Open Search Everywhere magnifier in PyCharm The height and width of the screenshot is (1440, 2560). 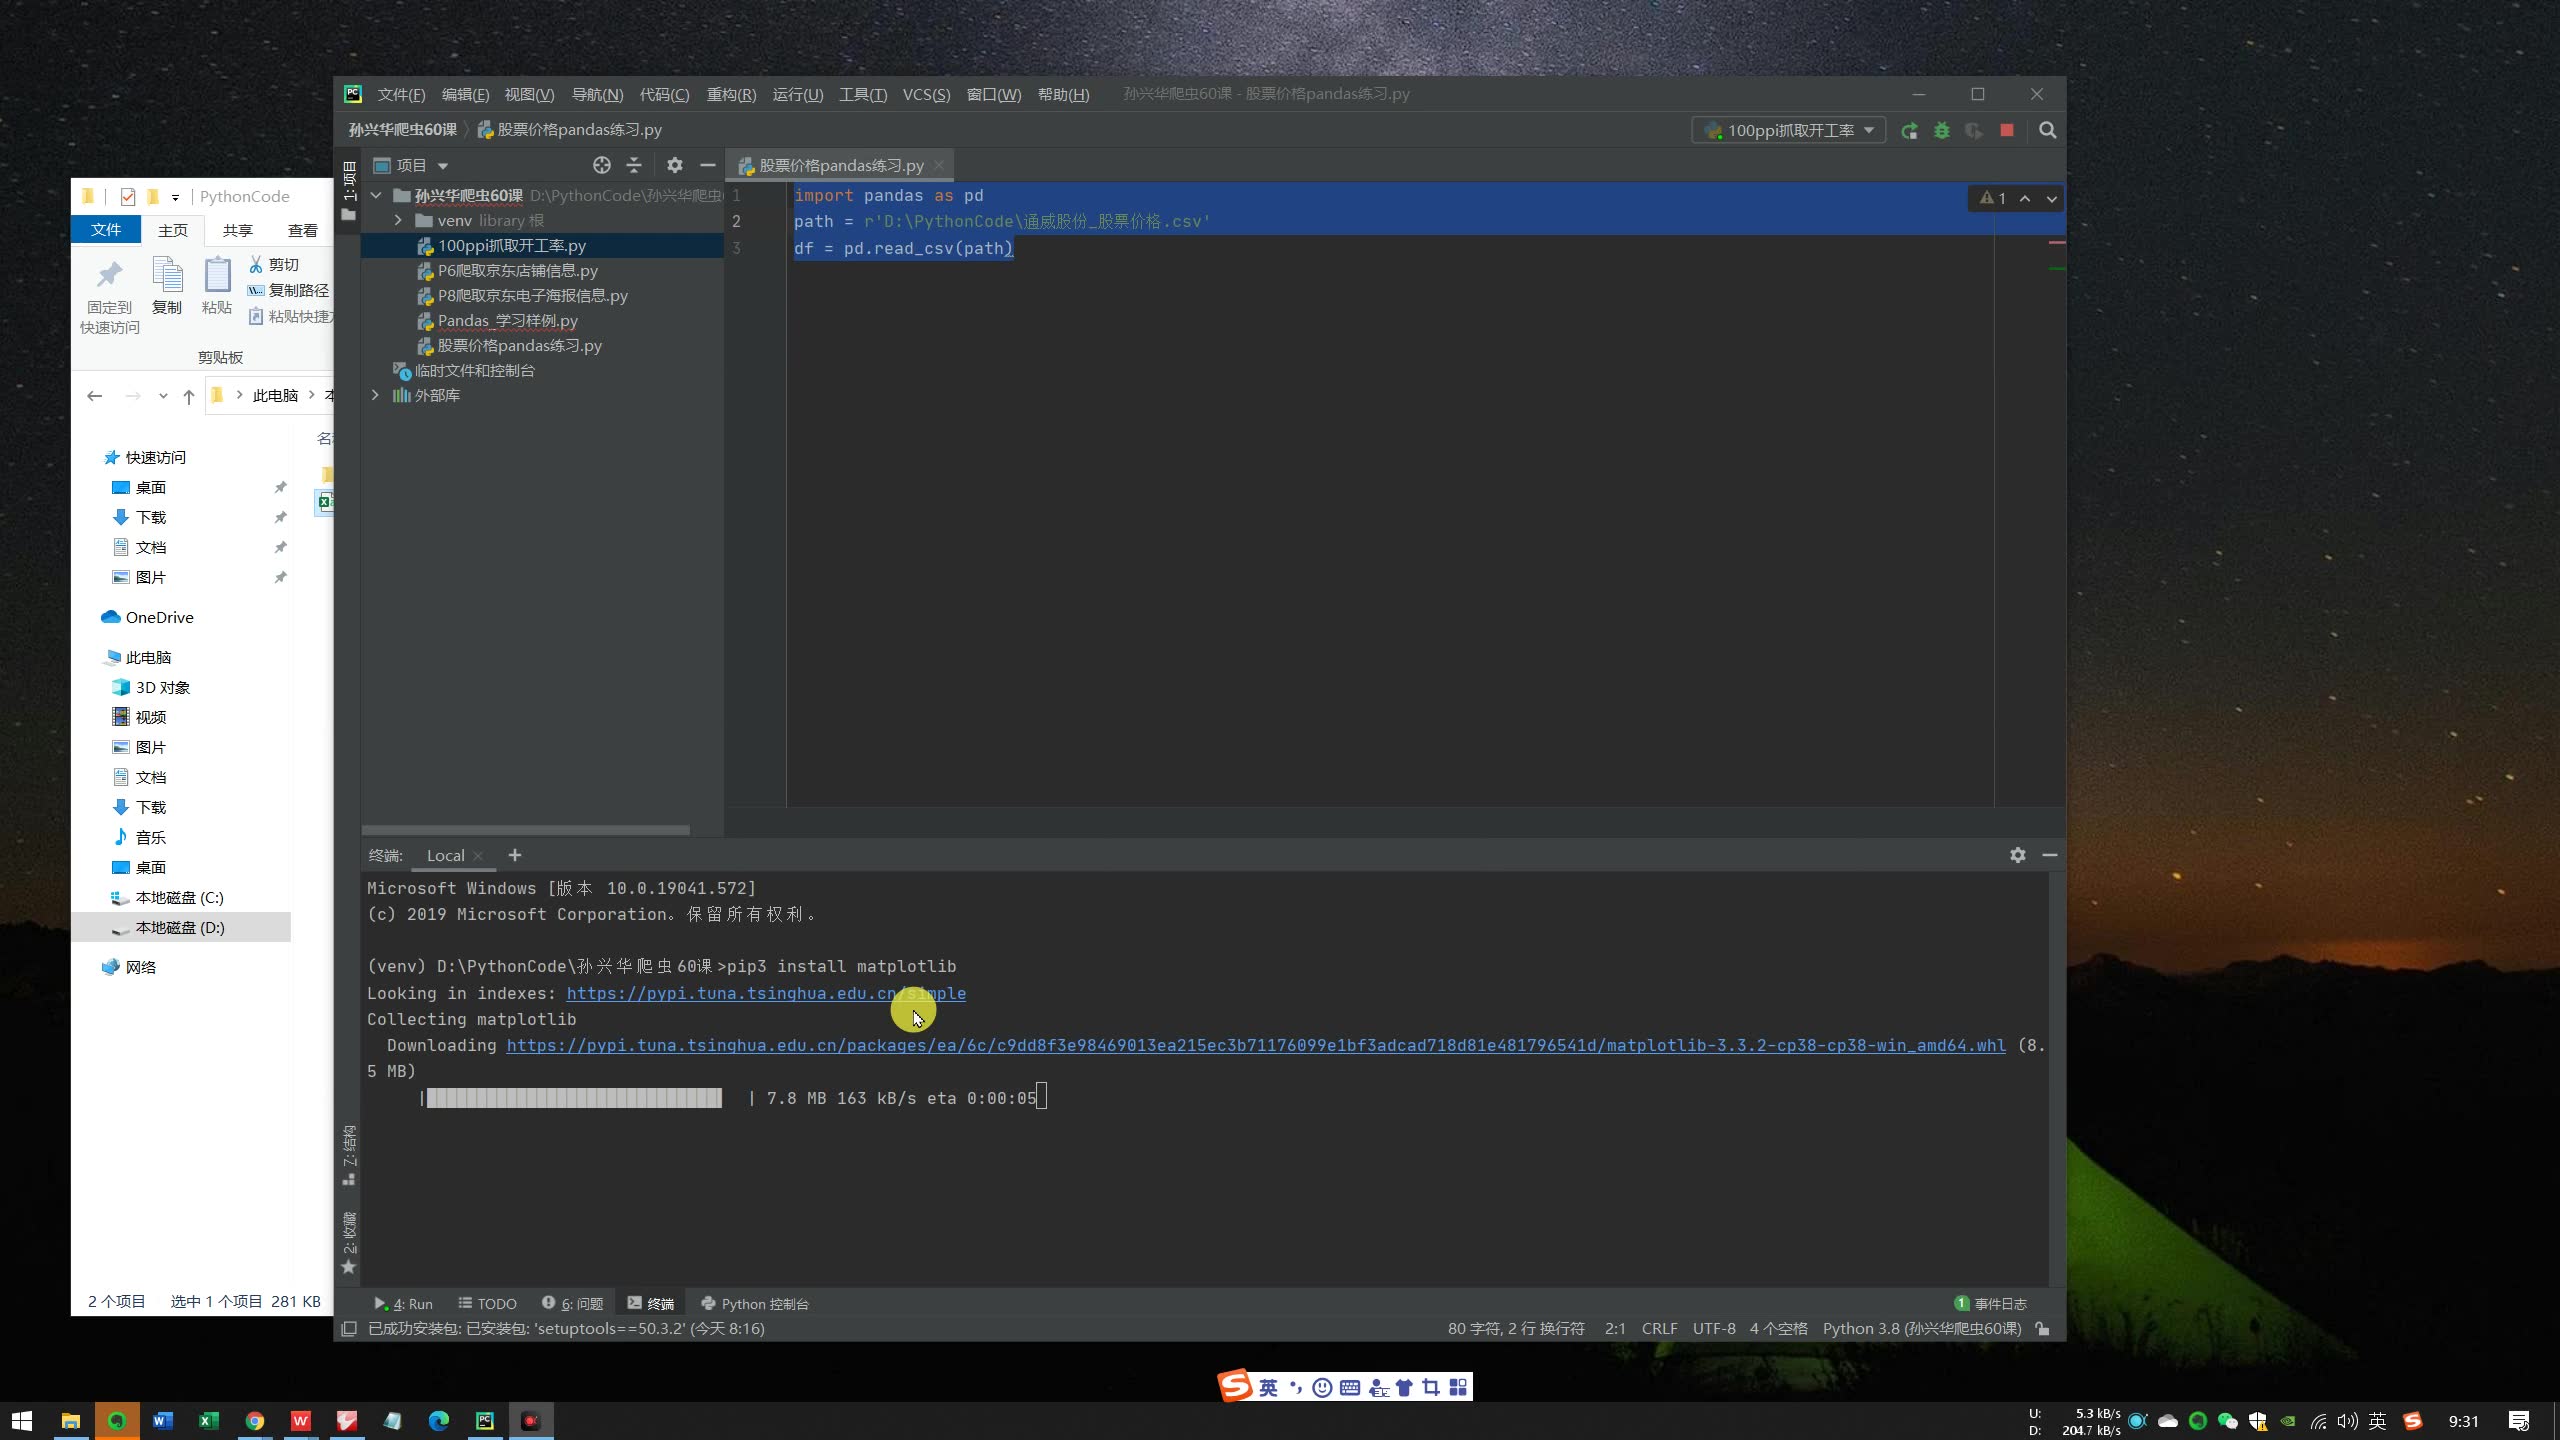click(x=2047, y=131)
